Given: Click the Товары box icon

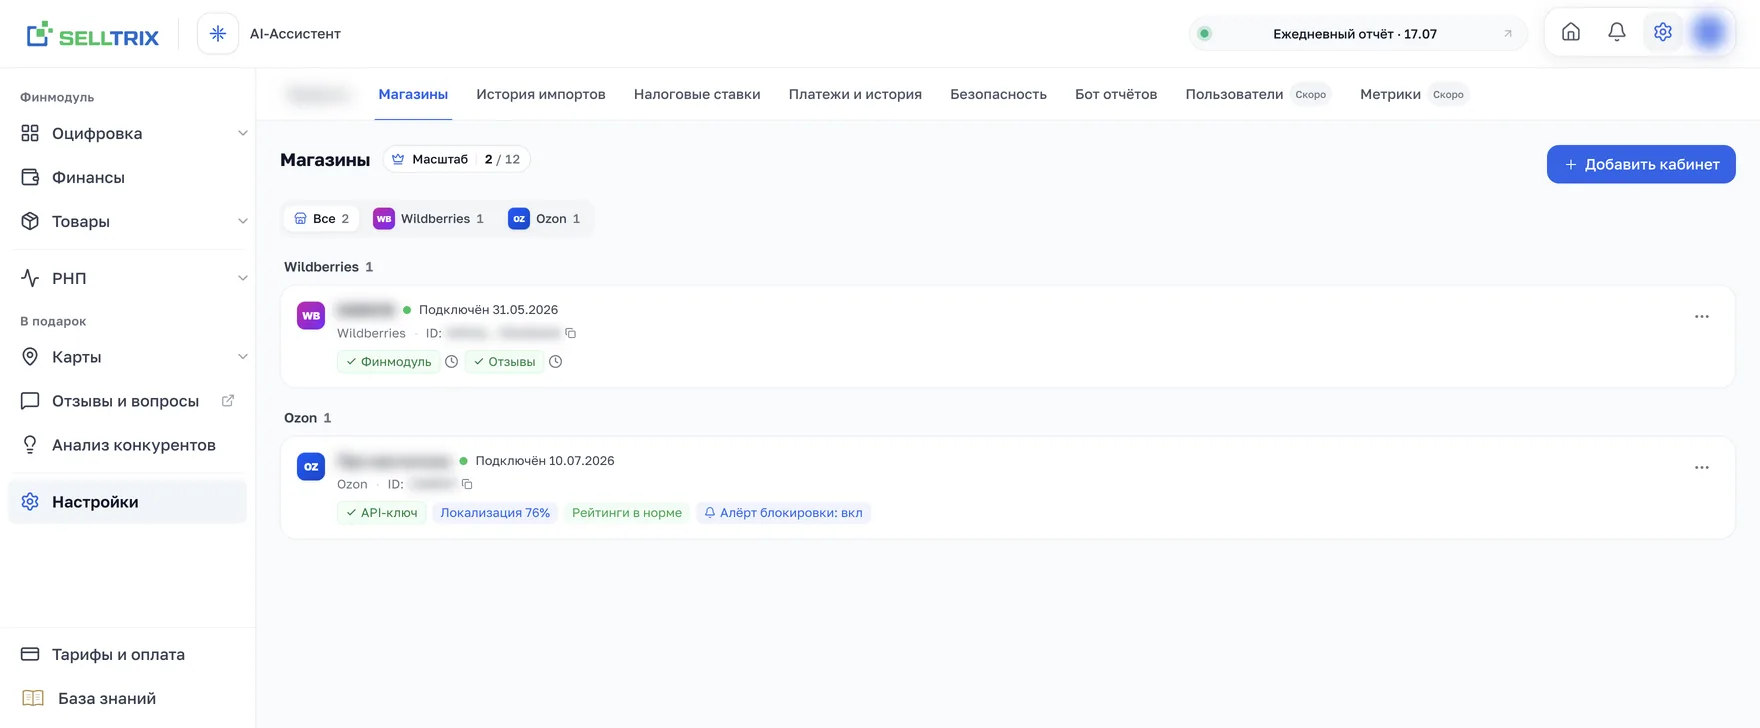Looking at the screenshot, I should pos(30,221).
